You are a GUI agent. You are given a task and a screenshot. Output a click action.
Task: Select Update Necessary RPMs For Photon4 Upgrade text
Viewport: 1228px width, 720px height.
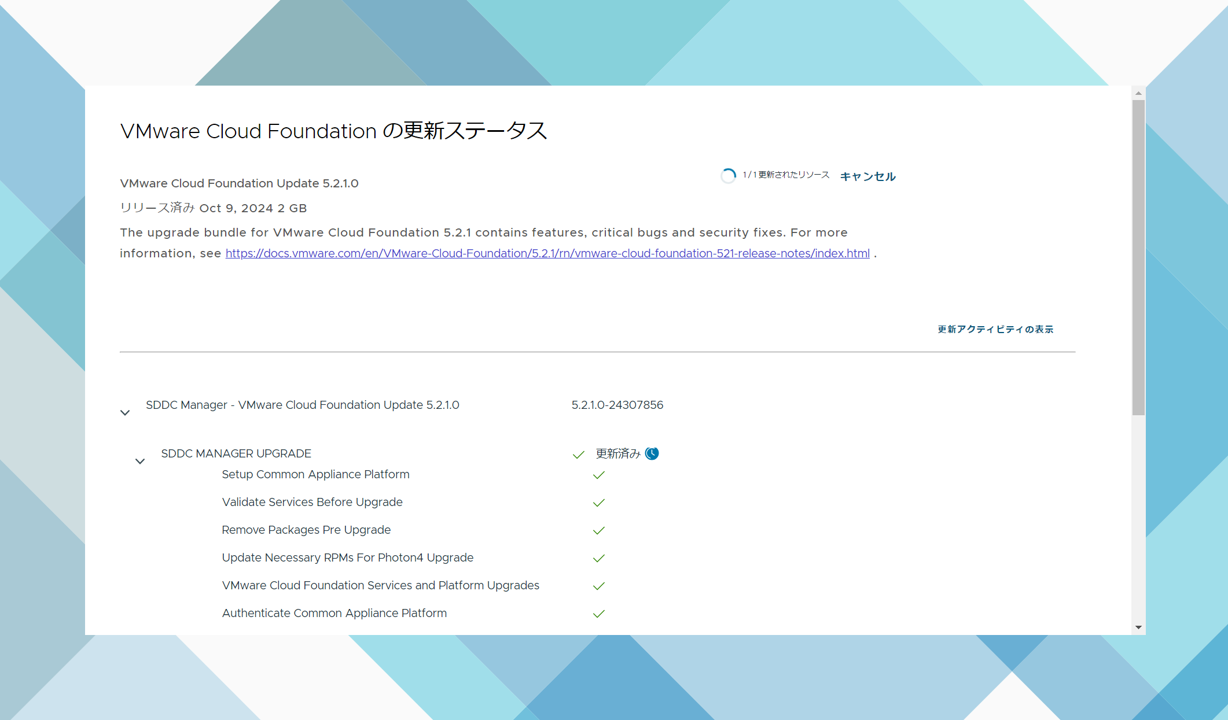point(347,558)
